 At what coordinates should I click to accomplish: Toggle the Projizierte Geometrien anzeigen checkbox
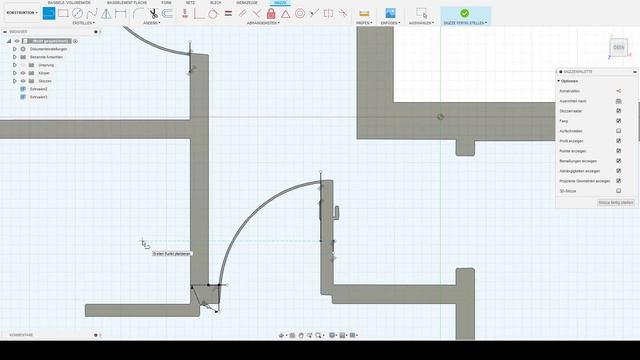[x=618, y=181]
